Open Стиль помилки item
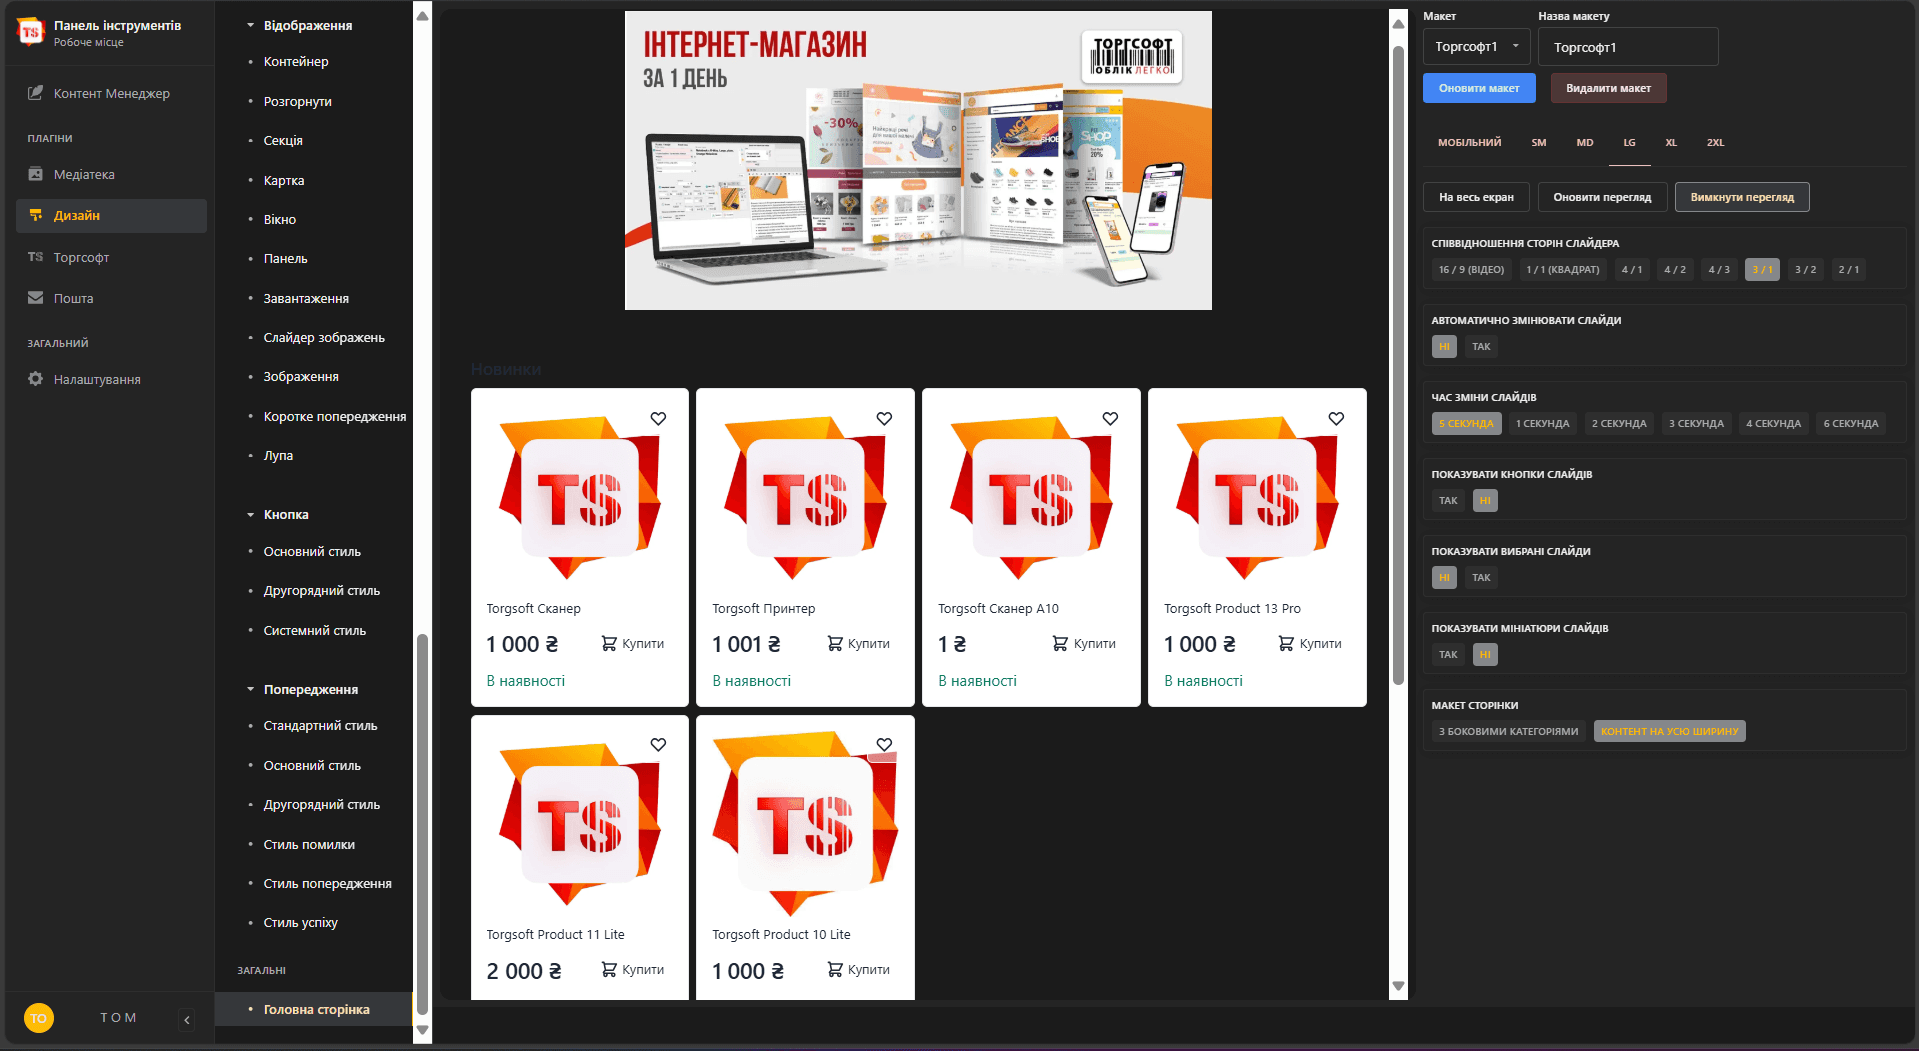The width and height of the screenshot is (1919, 1051). pyautogui.click(x=309, y=845)
